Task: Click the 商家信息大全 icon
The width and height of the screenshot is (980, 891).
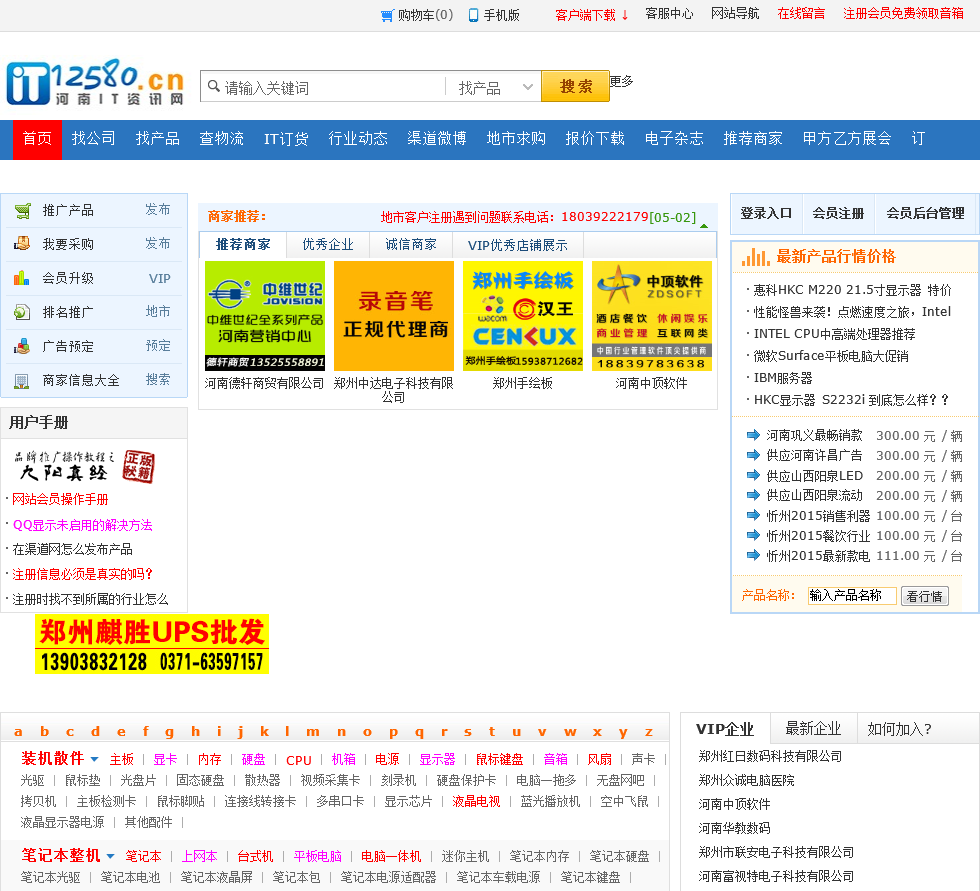Action: (22, 380)
